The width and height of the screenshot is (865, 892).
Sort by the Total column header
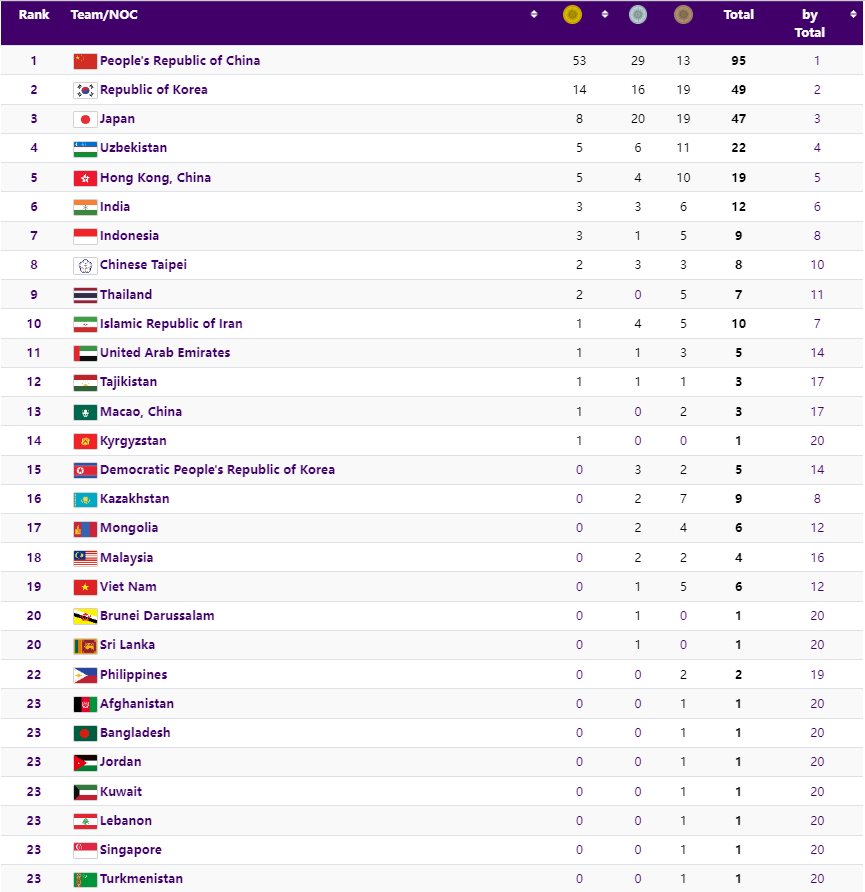738,15
